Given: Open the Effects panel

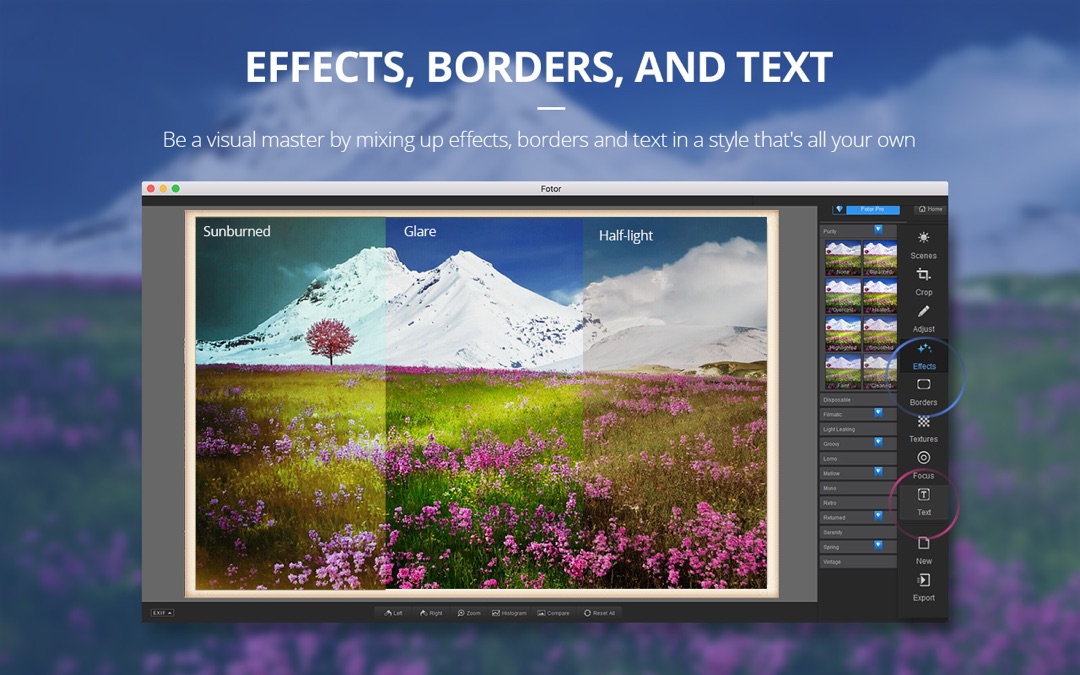Looking at the screenshot, I should (924, 356).
